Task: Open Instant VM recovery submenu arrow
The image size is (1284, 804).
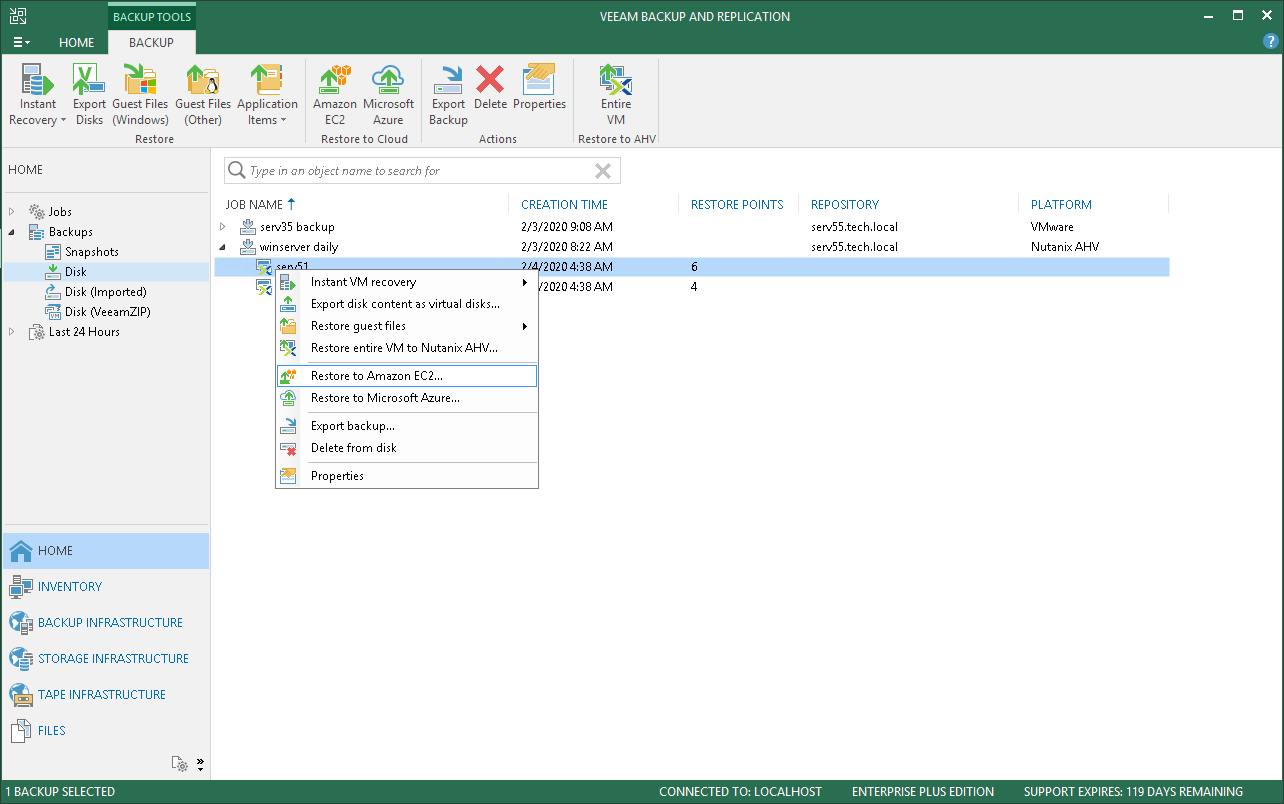Action: pyautogui.click(x=525, y=282)
